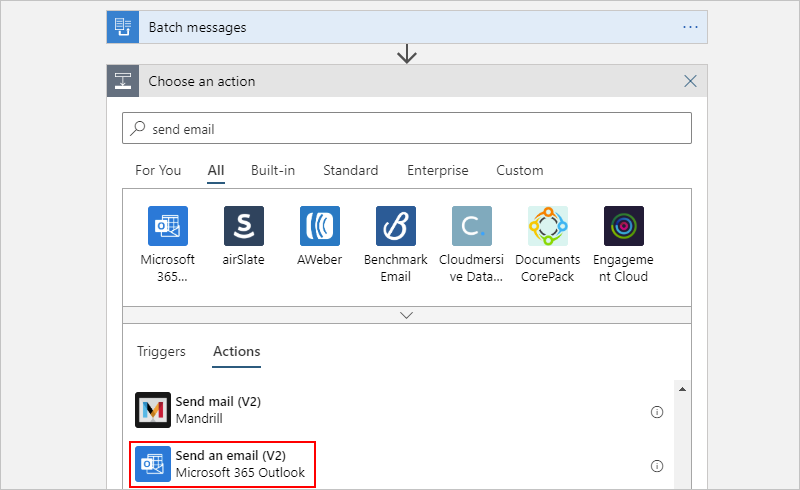The height and width of the screenshot is (490, 800).
Task: Click the Benchmark Email label
Action: click(395, 268)
